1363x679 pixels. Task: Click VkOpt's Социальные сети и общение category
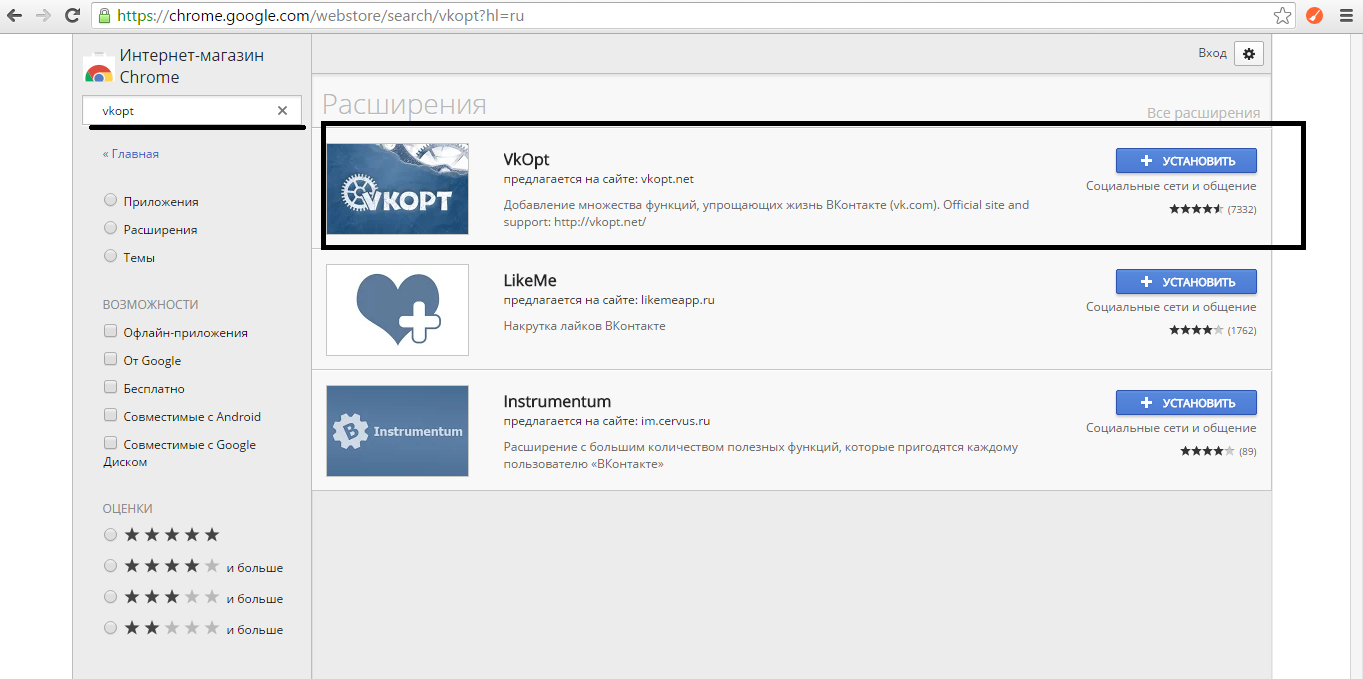point(1171,186)
